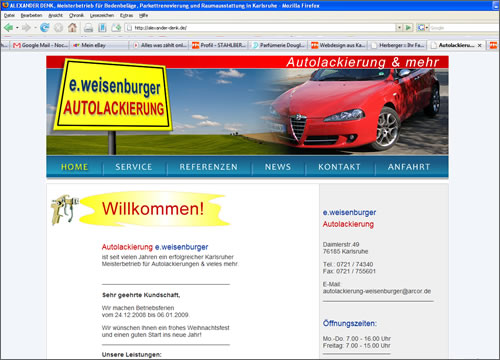Click the '76185 Karlsruhe' line
Screen dimensions: 500x360
pos(345,252)
